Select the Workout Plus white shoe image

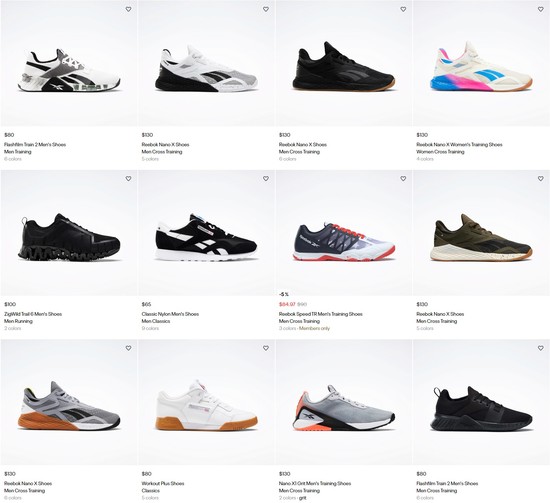[206, 405]
